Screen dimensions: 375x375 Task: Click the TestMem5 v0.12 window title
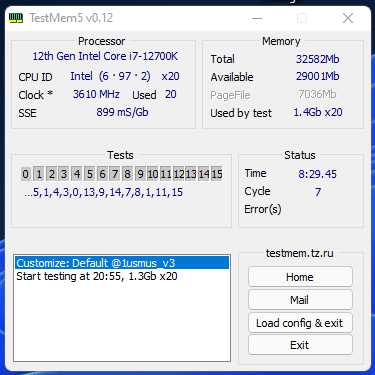click(x=71, y=18)
